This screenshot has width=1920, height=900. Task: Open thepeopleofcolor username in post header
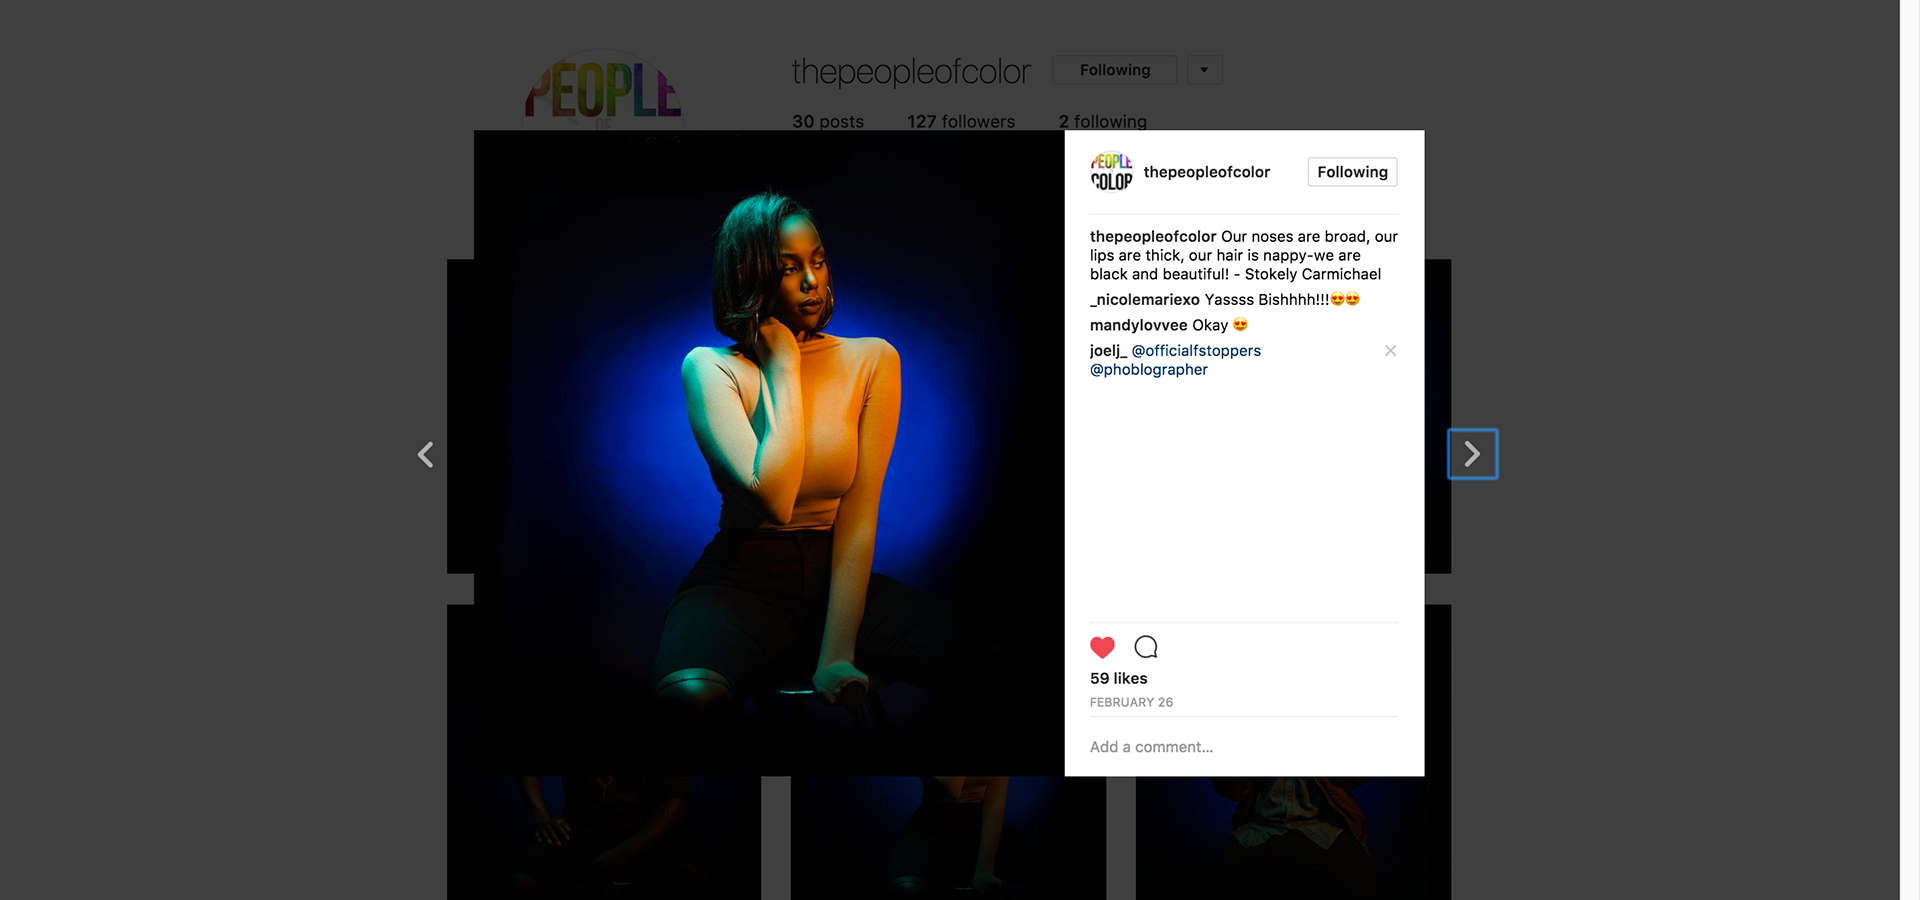(x=1207, y=172)
